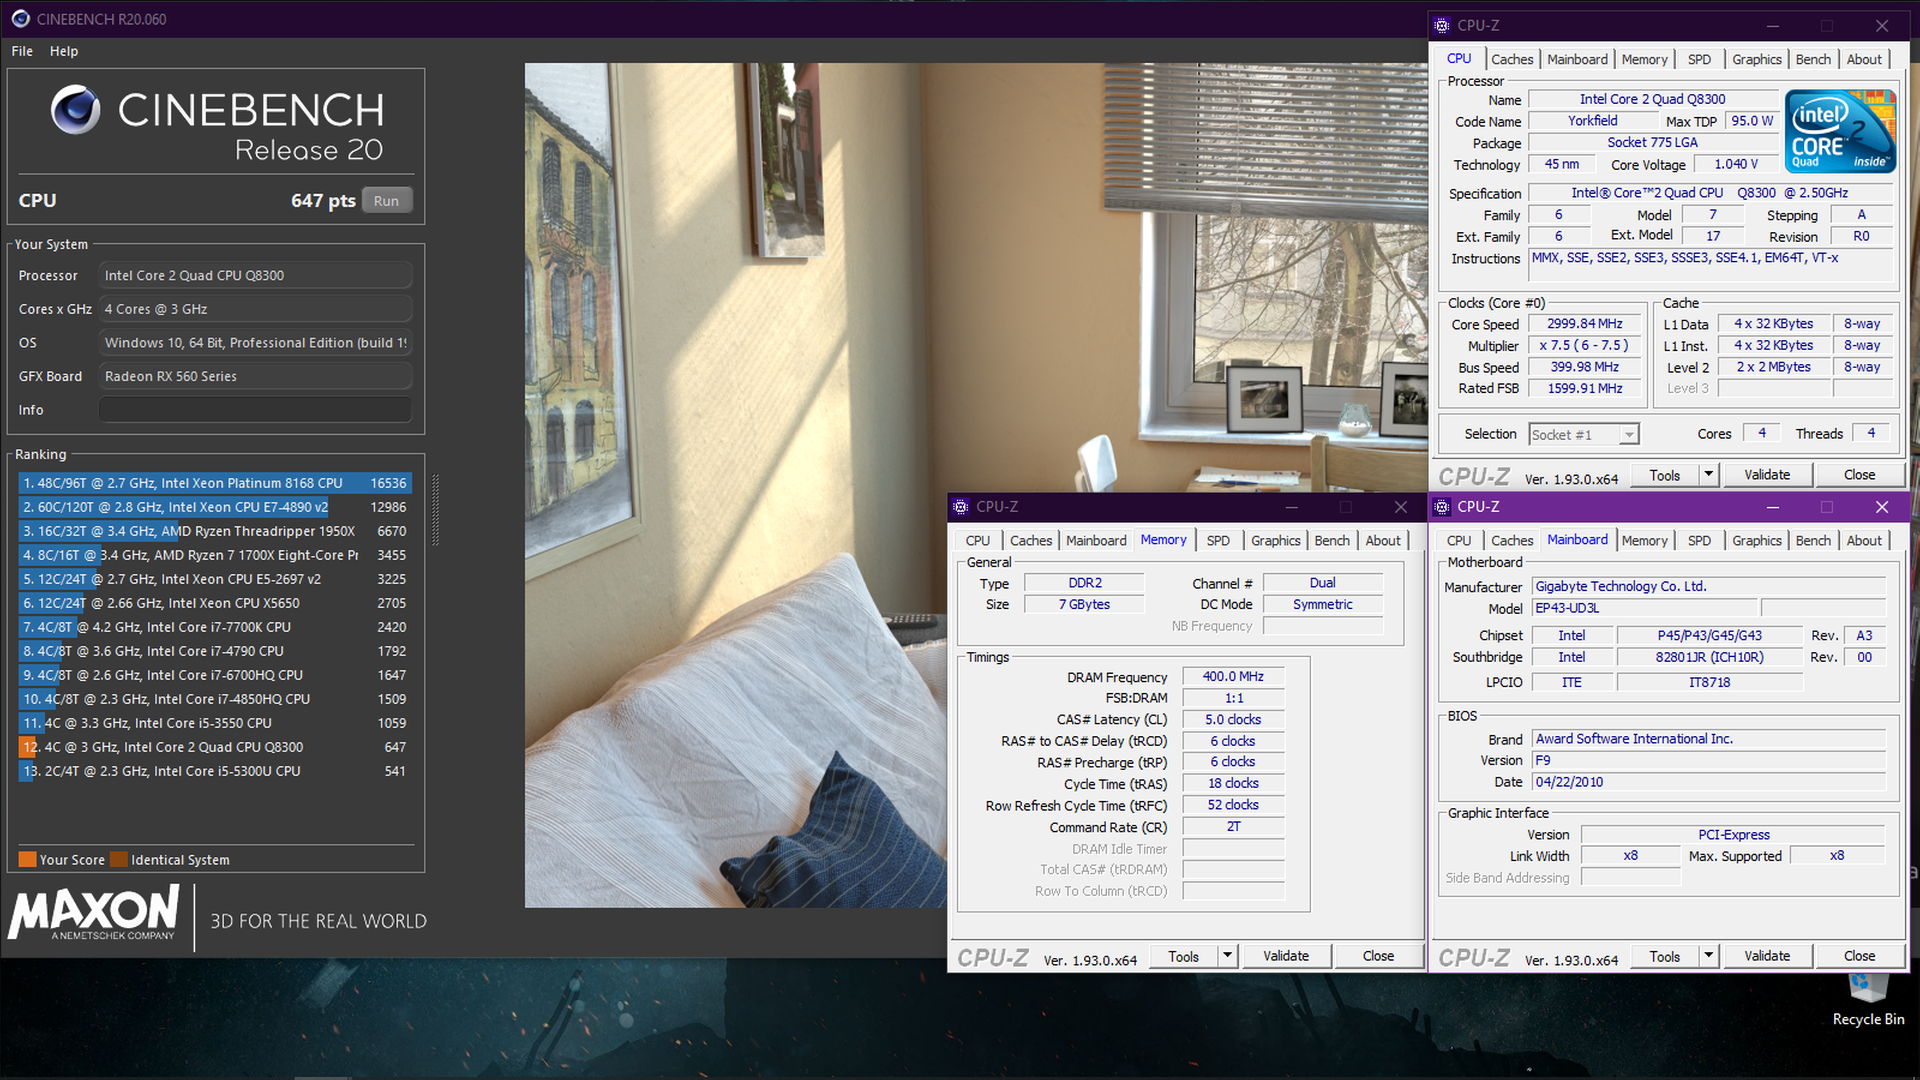Select the CPU tab in the CPU-Z Mainboard window
The height and width of the screenshot is (1080, 1920).
[x=1458, y=540]
